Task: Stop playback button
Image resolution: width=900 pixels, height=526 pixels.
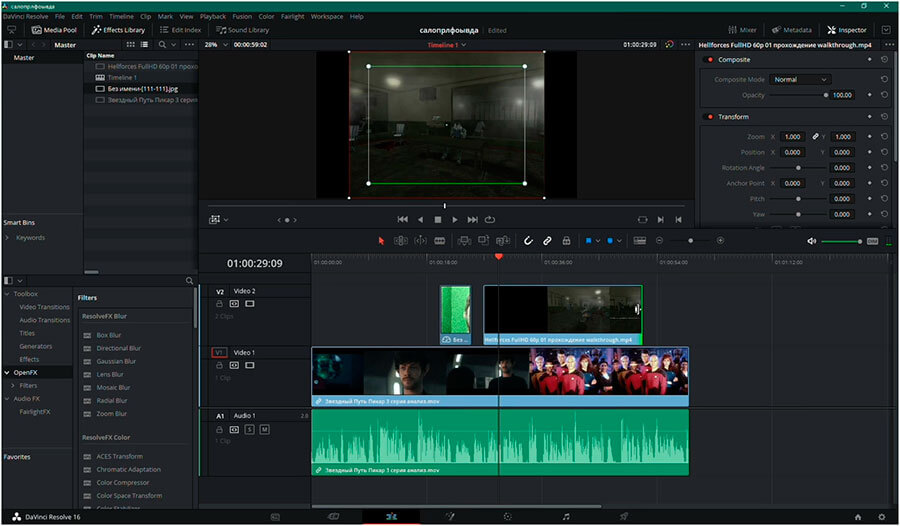Action: pos(438,219)
